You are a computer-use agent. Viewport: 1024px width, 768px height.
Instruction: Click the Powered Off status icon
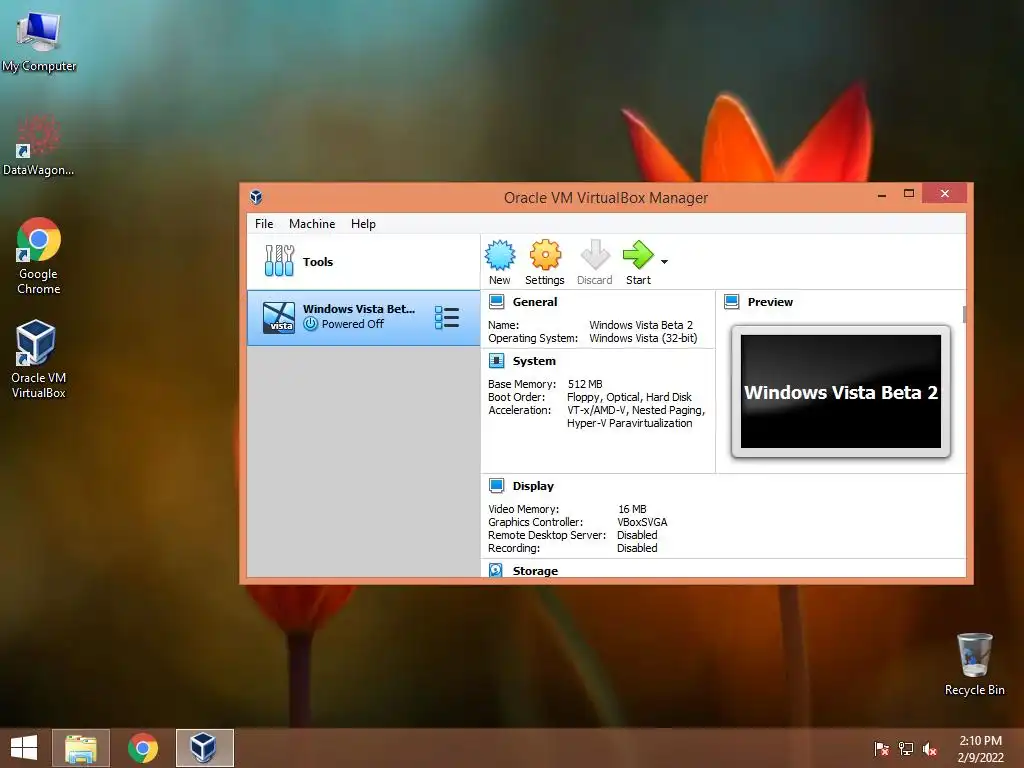pos(311,324)
